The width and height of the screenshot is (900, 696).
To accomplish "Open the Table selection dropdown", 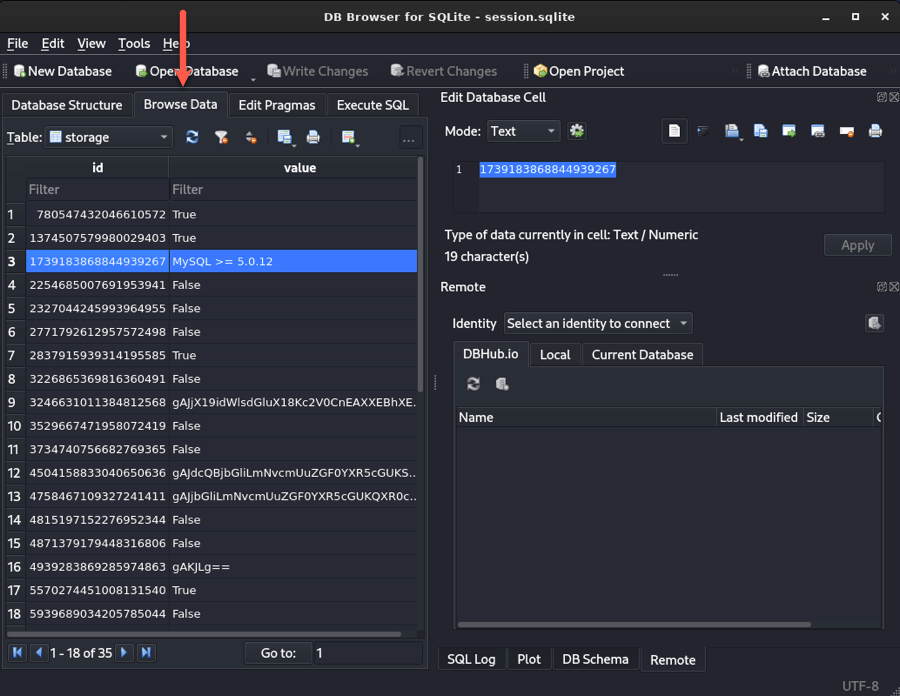I will tap(108, 137).
